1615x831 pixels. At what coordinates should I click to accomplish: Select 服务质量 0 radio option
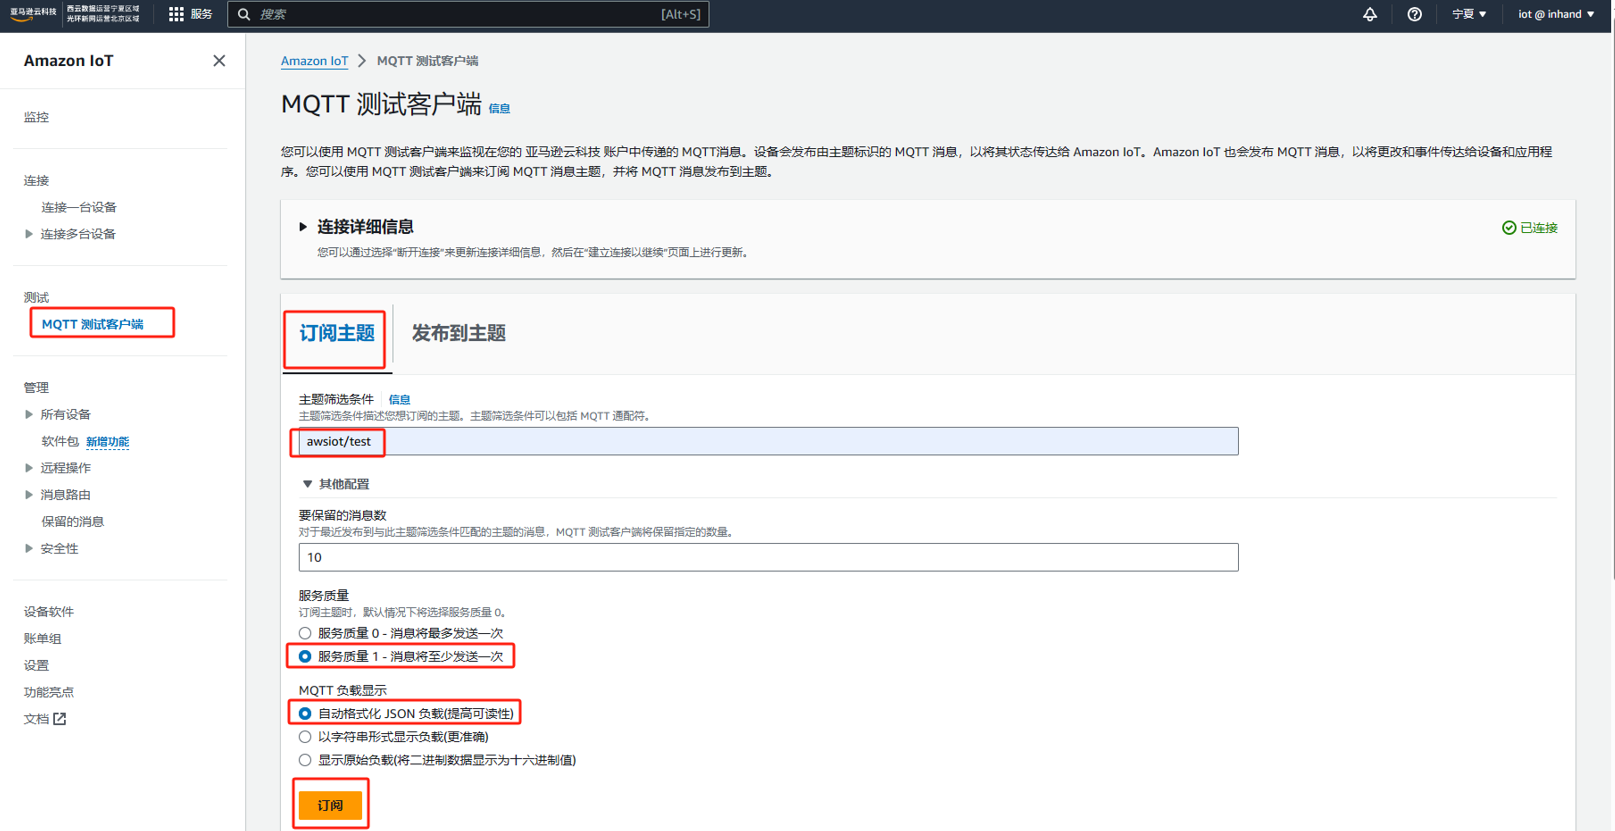(x=305, y=633)
